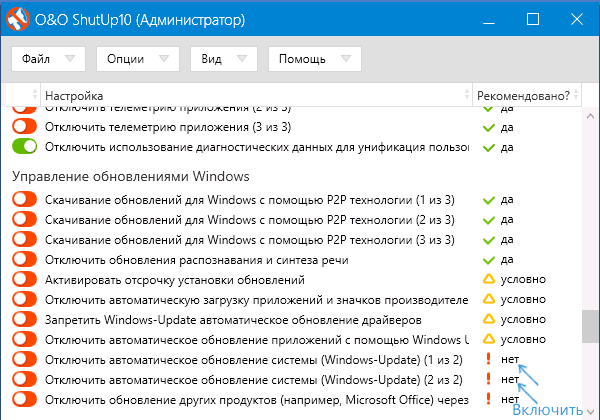
Task: Toggle 'Запретить Windows-Update' driver update switch
Action: point(24,319)
